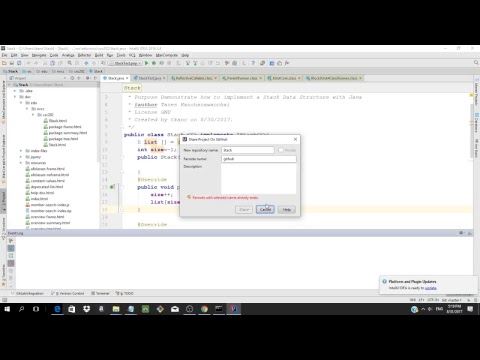The width and height of the screenshot is (480, 360).
Task: Click the Search Everywhere magnifier at top right
Action: 476,63
